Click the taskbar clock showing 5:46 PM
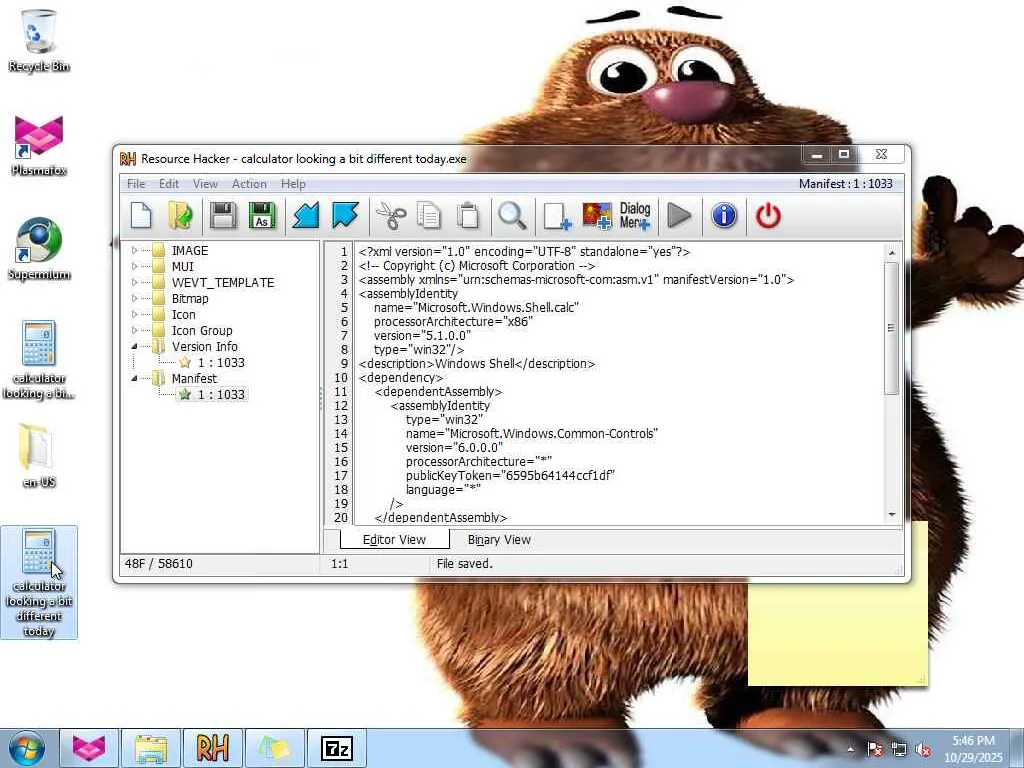The height and width of the screenshot is (768, 1024). click(x=972, y=749)
